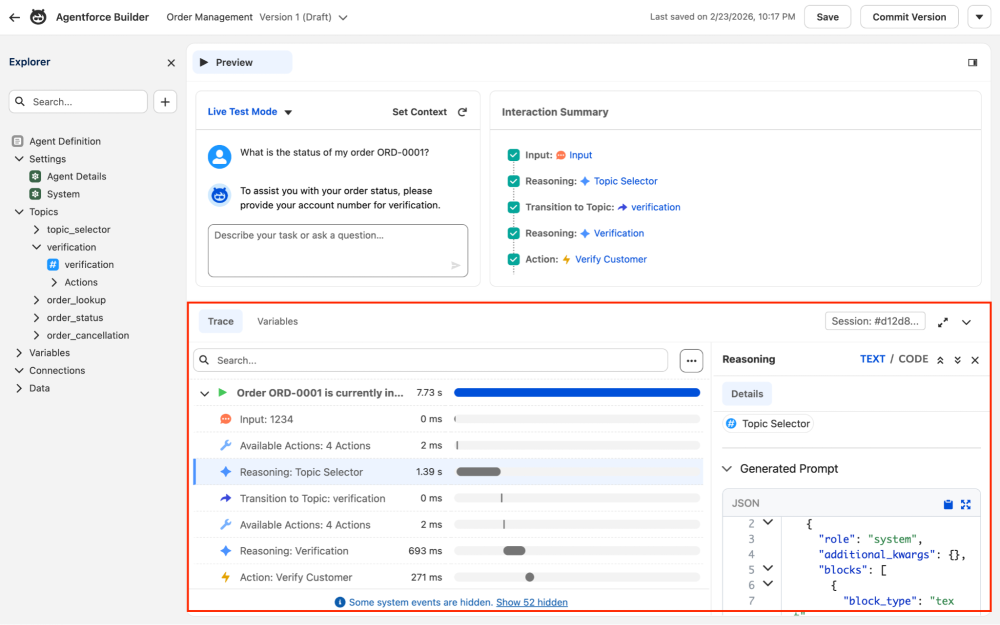Screen dimensions: 1000x625
Task: Toggle the right side panel icon
Action: pos(972,62)
